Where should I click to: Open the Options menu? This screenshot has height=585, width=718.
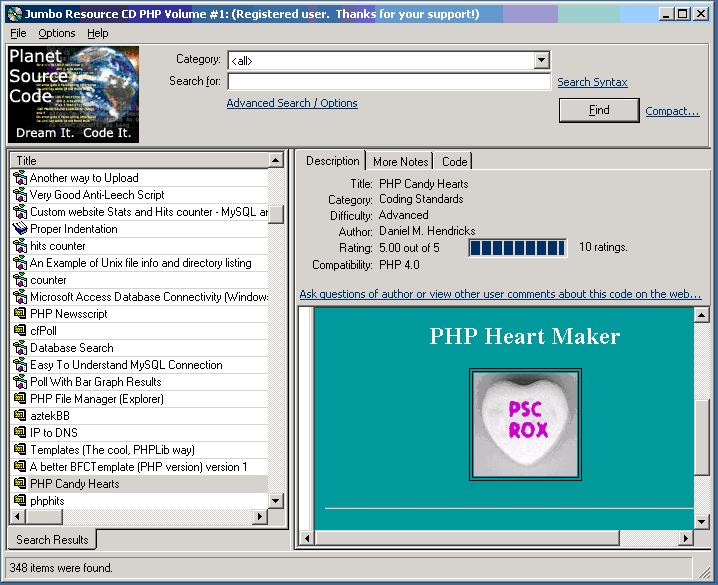pyautogui.click(x=57, y=33)
